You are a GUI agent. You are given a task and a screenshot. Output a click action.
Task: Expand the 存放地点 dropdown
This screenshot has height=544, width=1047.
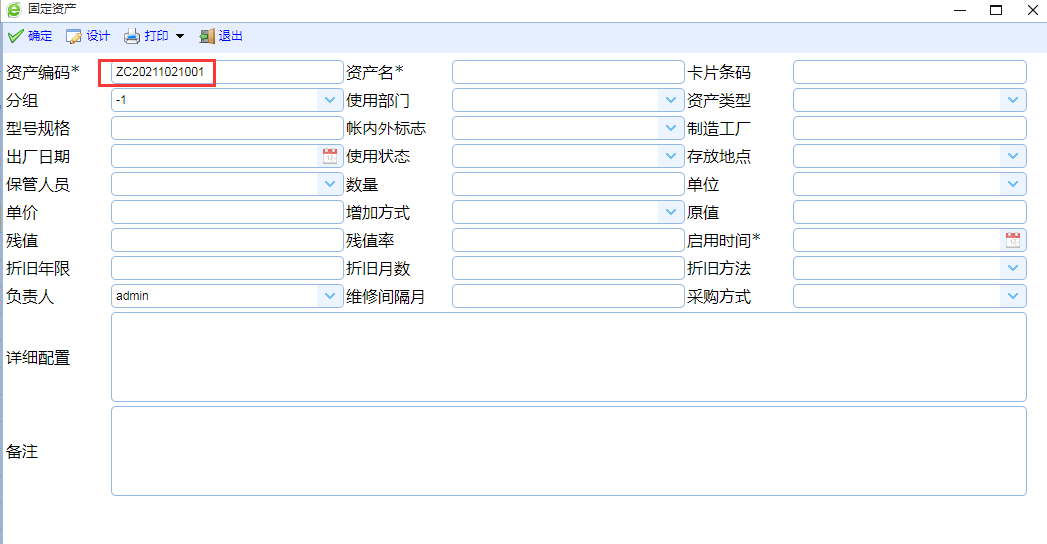tap(1013, 156)
